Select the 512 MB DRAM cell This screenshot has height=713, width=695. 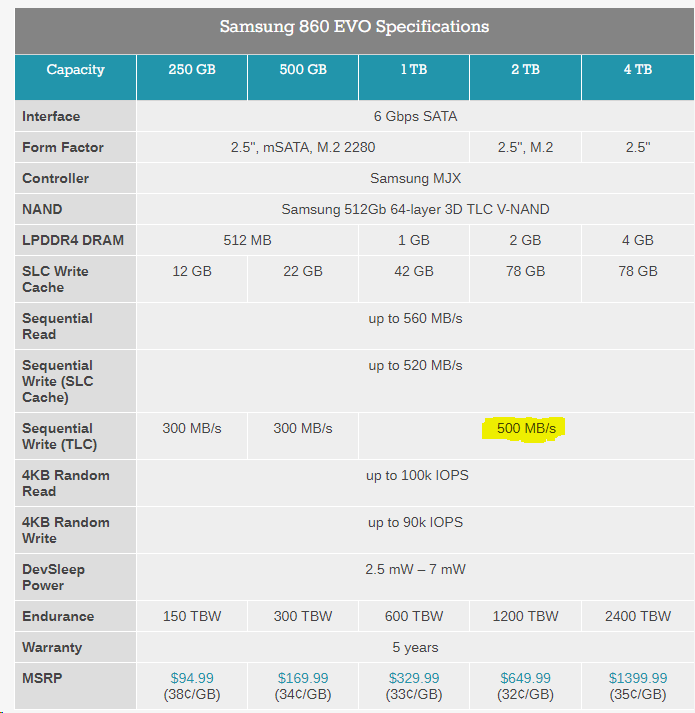(247, 240)
